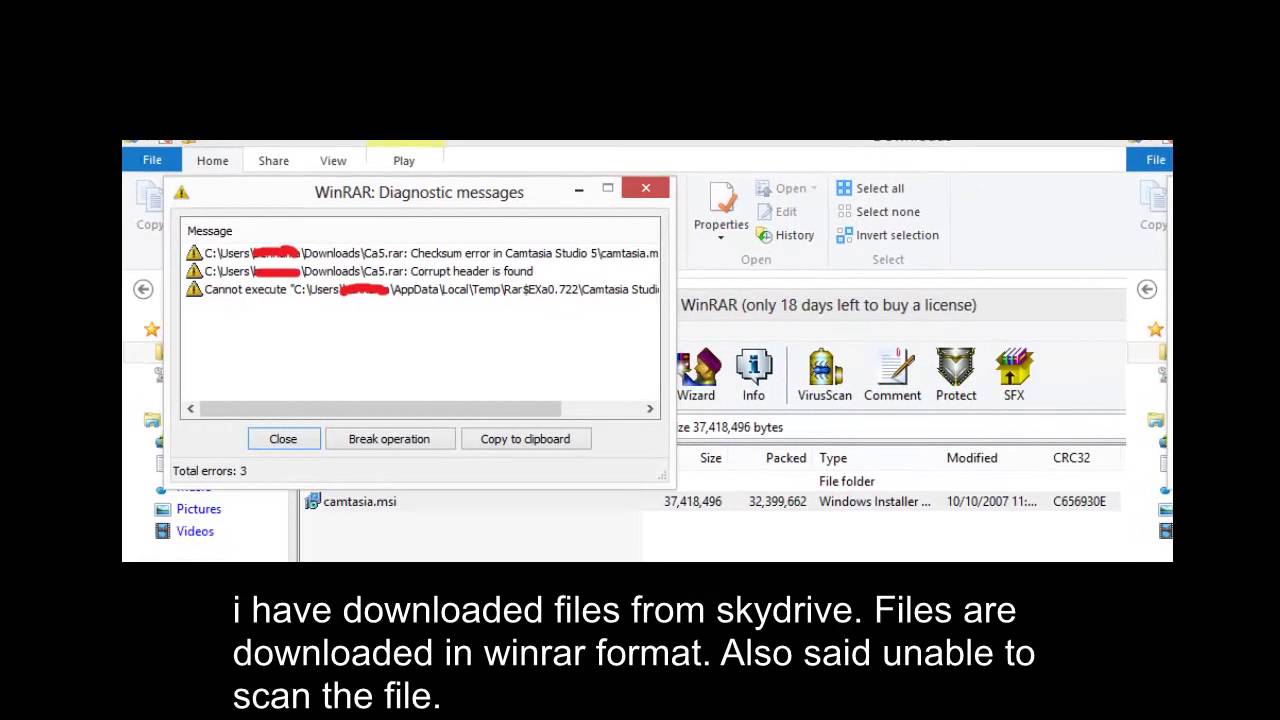Click the back arrow in the right window
Image resolution: width=1280 pixels, height=720 pixels.
tap(1147, 289)
